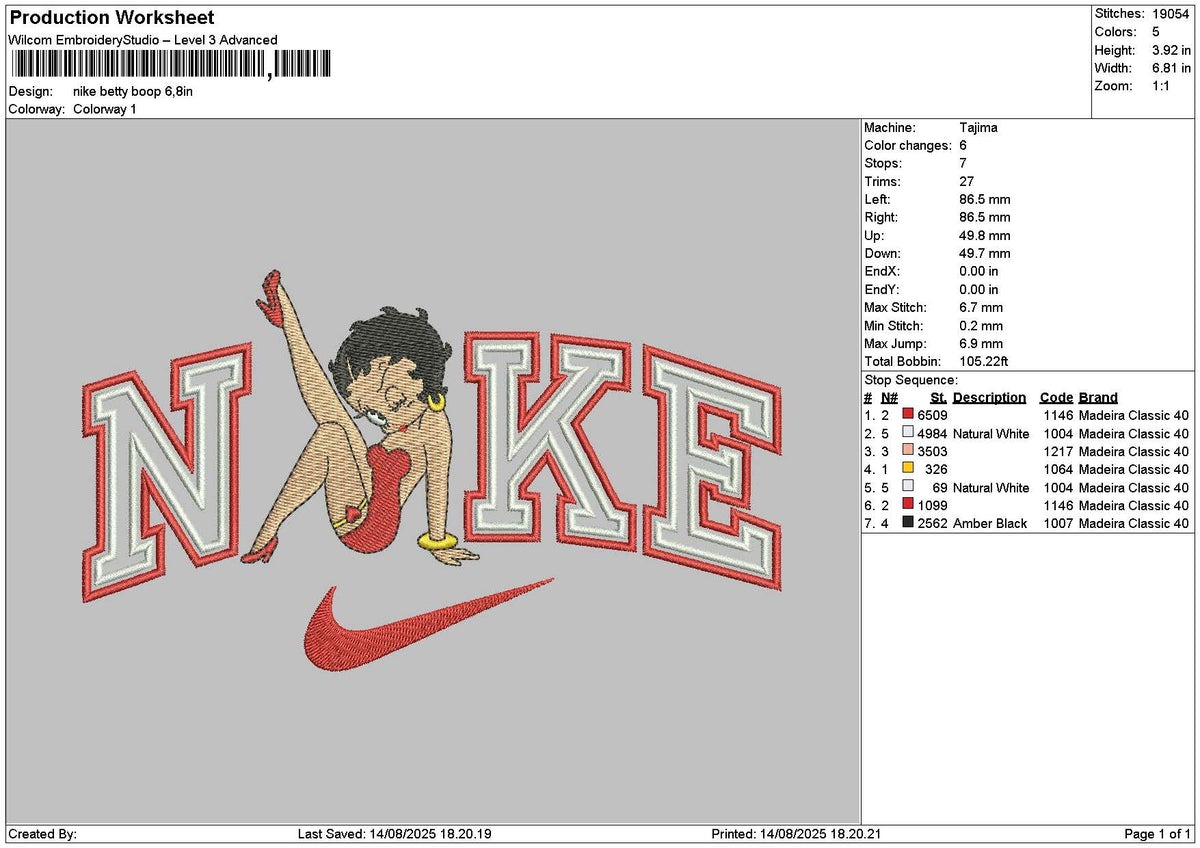Click the Min Stitch value '0.2 mm'

coord(981,325)
